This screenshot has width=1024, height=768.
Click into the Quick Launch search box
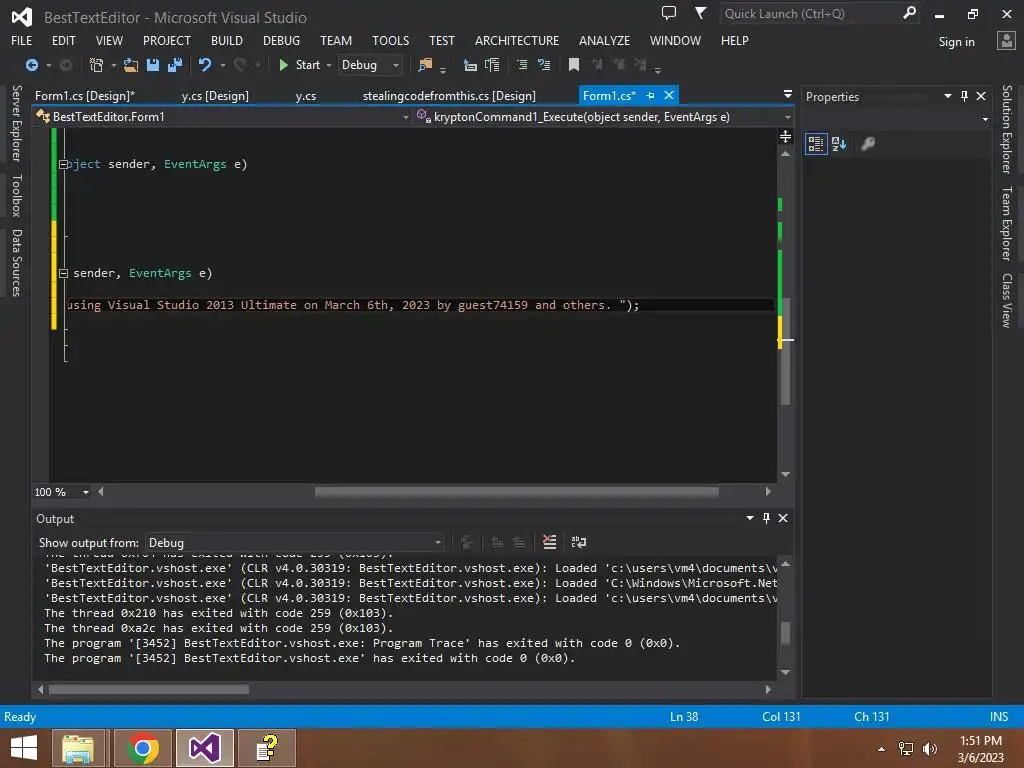[x=810, y=14]
